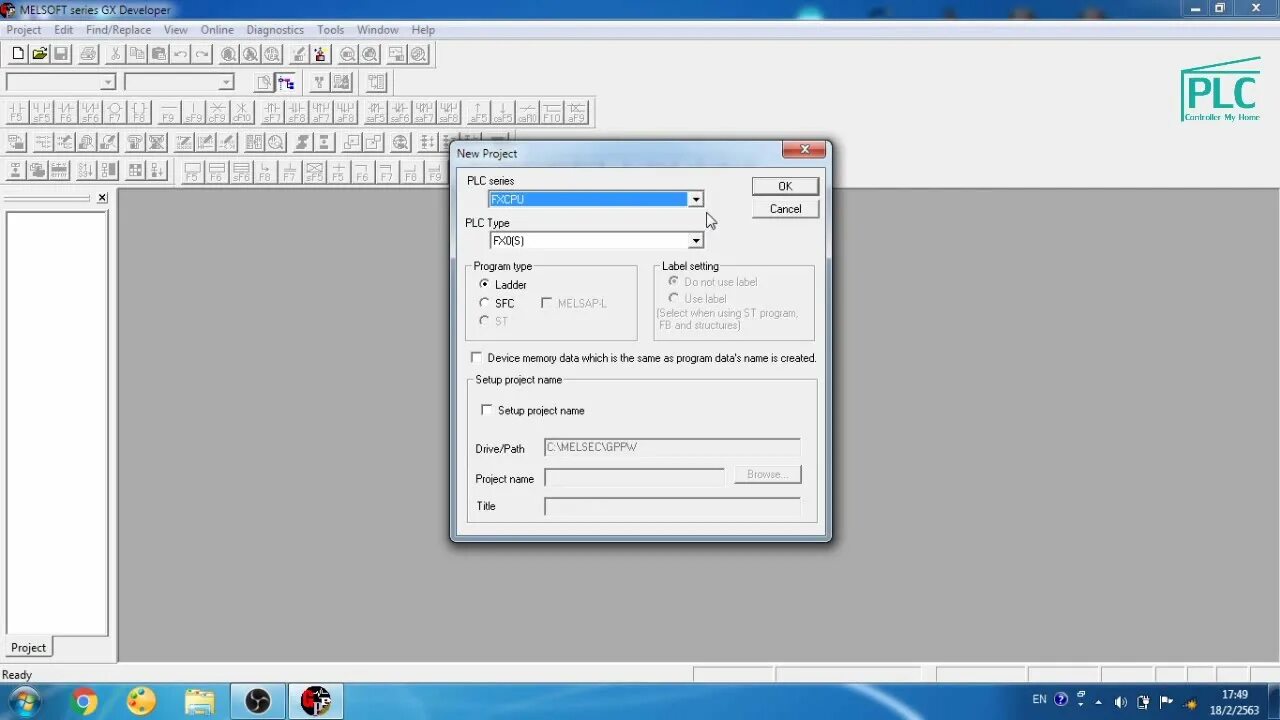The height and width of the screenshot is (720, 1280).
Task: Click the Read from PLC toolbar icon
Action: [x=321, y=54]
